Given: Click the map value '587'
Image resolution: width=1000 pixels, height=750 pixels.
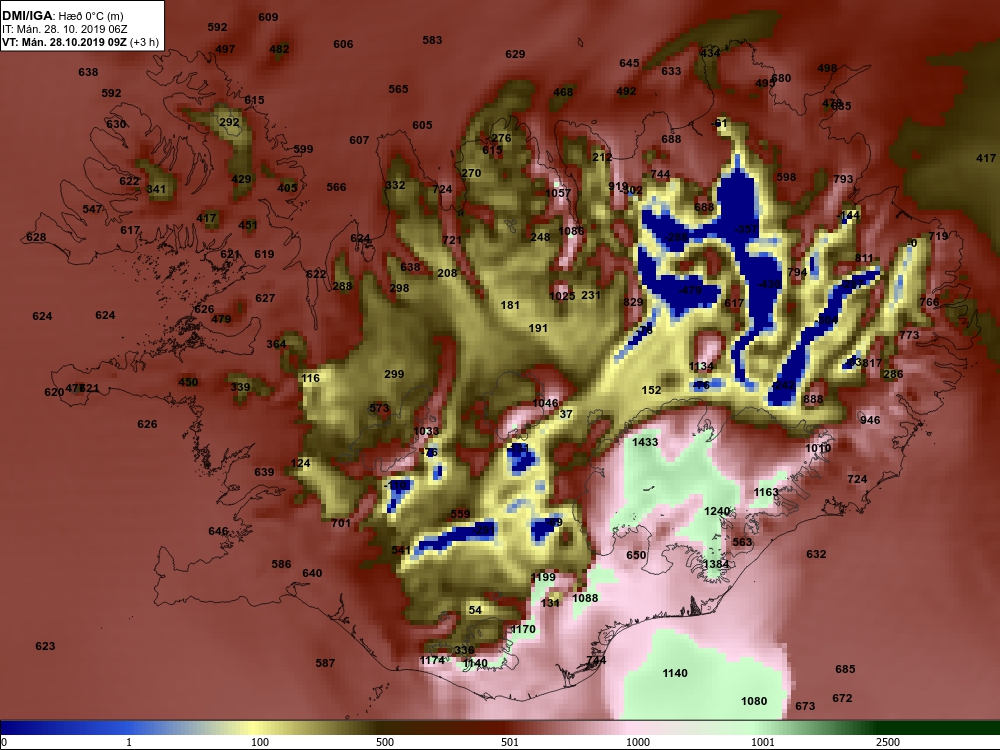Looking at the screenshot, I should (x=325, y=663).
